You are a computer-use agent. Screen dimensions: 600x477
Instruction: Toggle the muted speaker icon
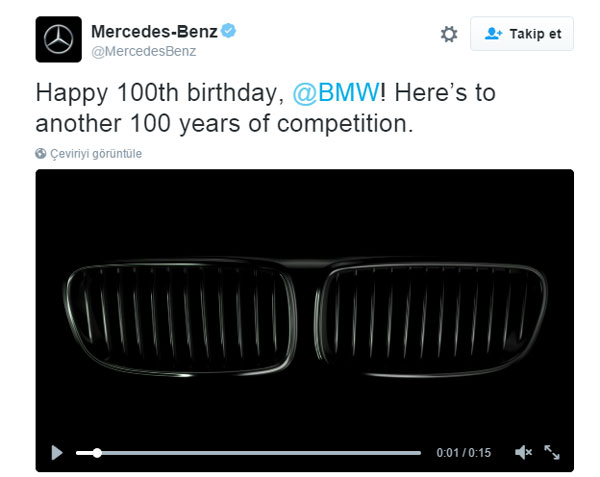522,452
